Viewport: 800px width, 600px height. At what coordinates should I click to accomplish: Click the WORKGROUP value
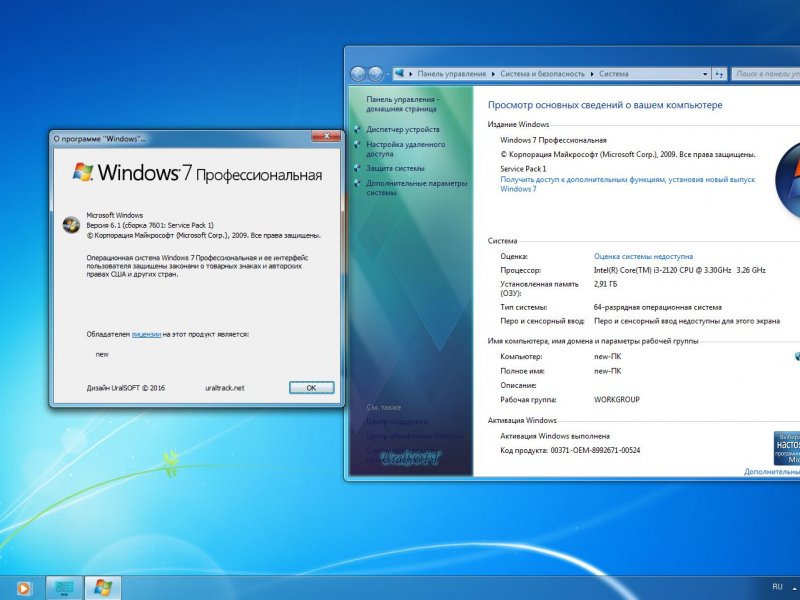click(x=616, y=400)
